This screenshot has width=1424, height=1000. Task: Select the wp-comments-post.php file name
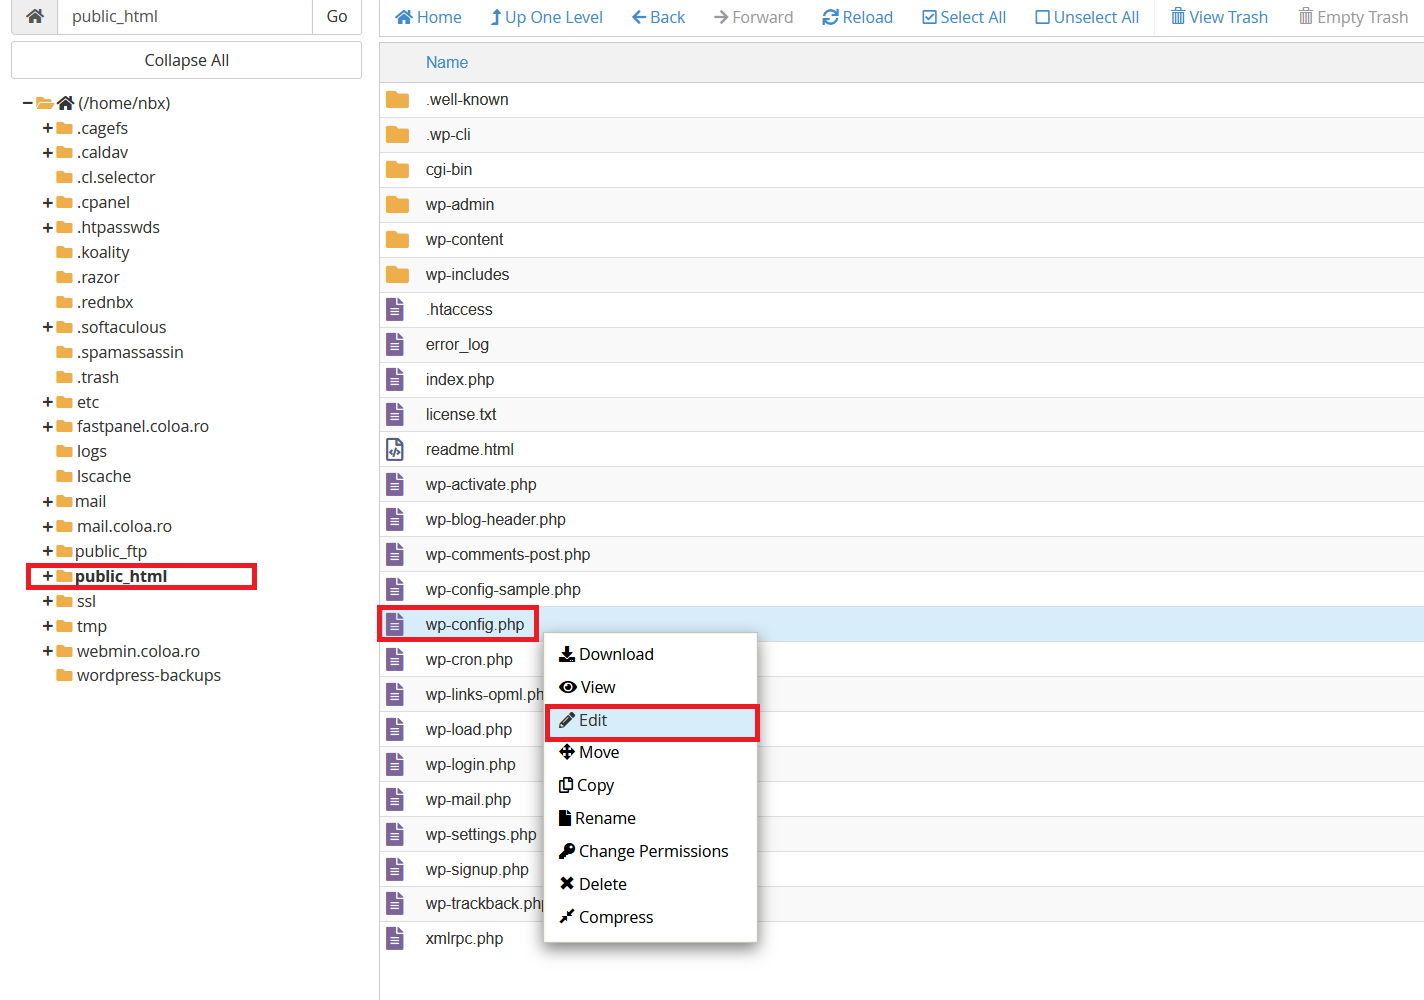click(x=508, y=554)
